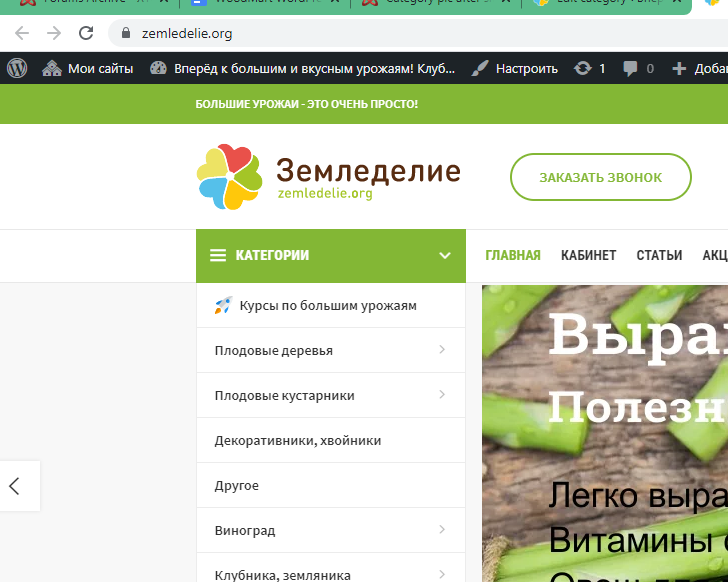The height and width of the screenshot is (582, 728).
Task: Click the updates circular arrows icon
Action: click(582, 68)
